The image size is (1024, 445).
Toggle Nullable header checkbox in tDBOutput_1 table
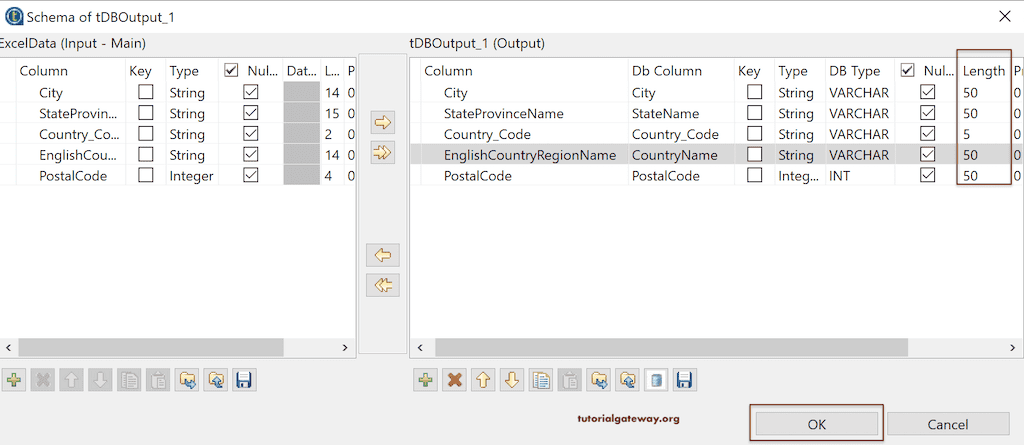pos(907,71)
